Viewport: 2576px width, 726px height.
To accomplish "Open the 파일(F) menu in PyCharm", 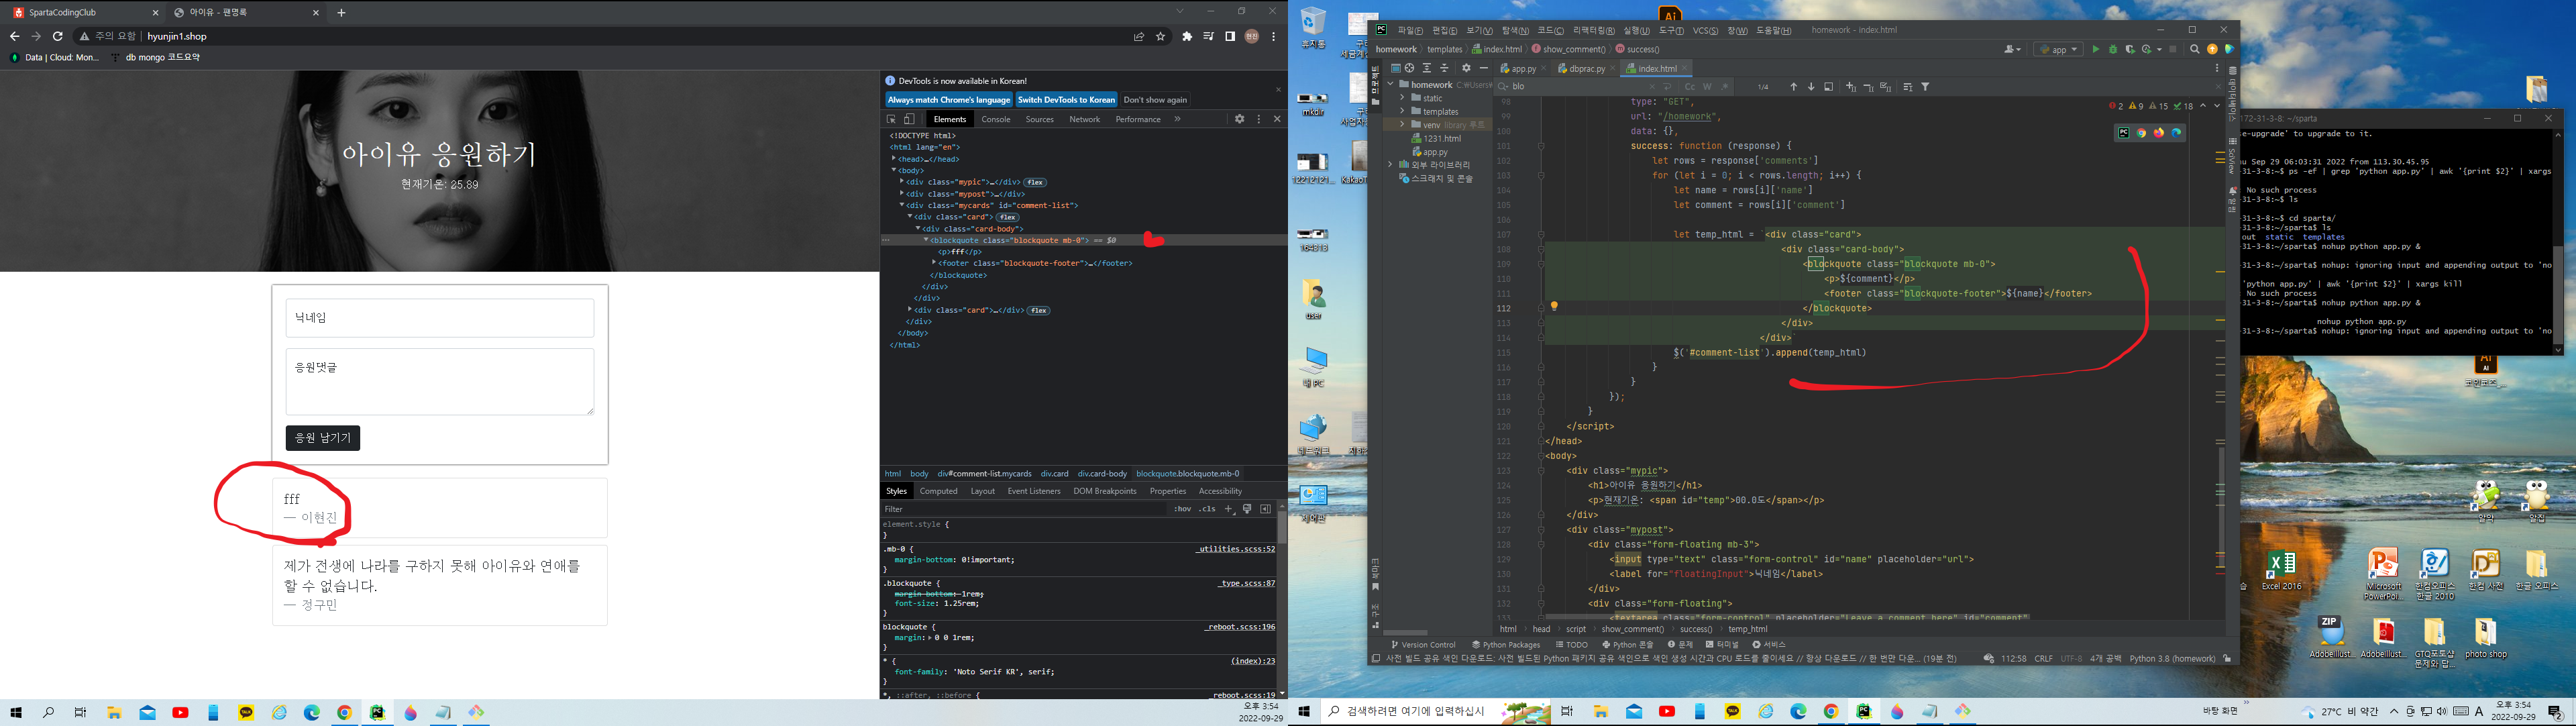I will point(1409,31).
